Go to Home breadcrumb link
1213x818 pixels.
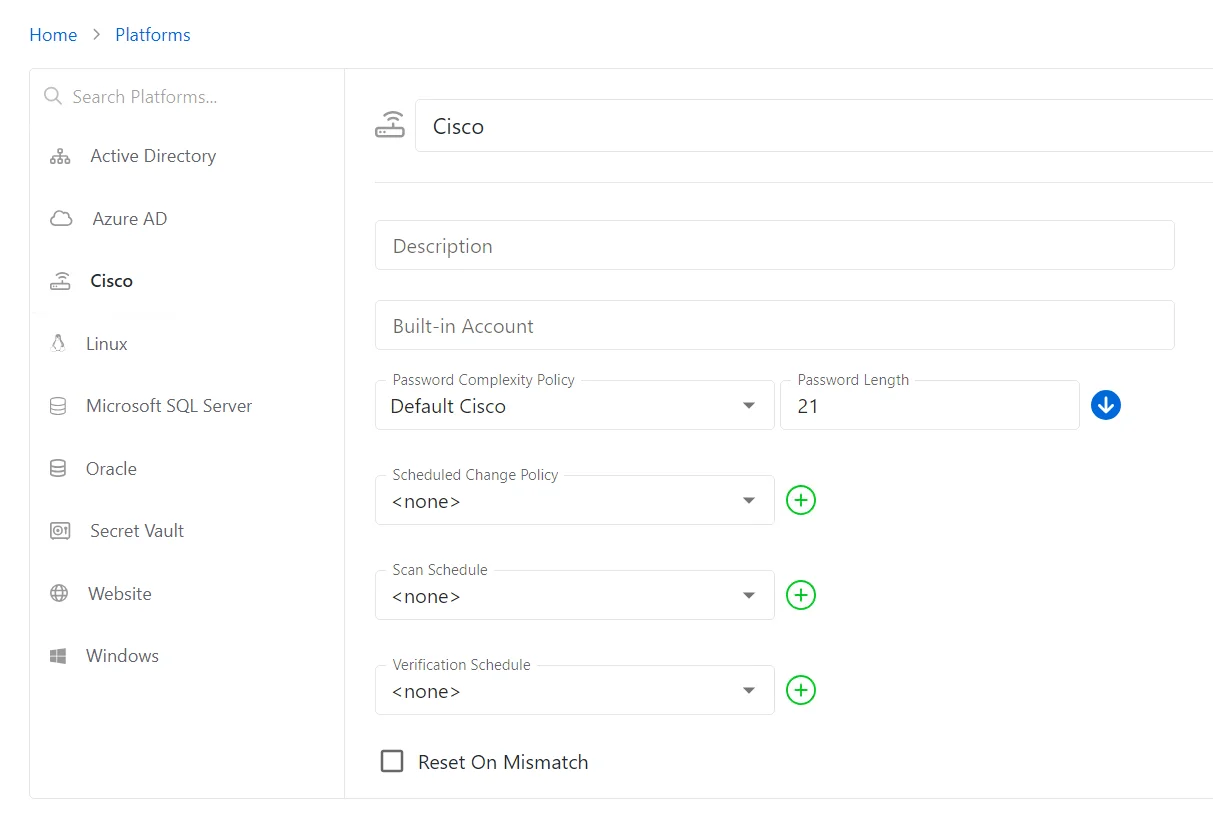click(x=53, y=35)
